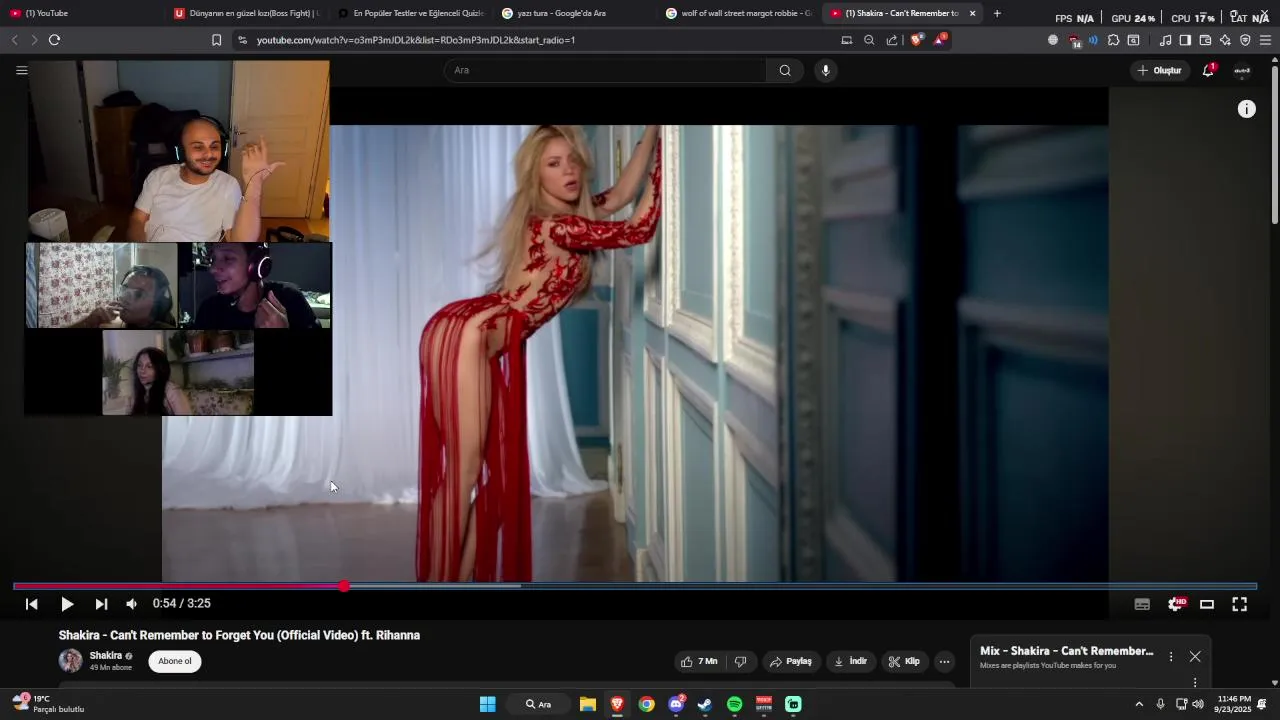Viewport: 1280px width, 720px height.
Task: Open the taskbar weather widget
Action: (x=48, y=704)
